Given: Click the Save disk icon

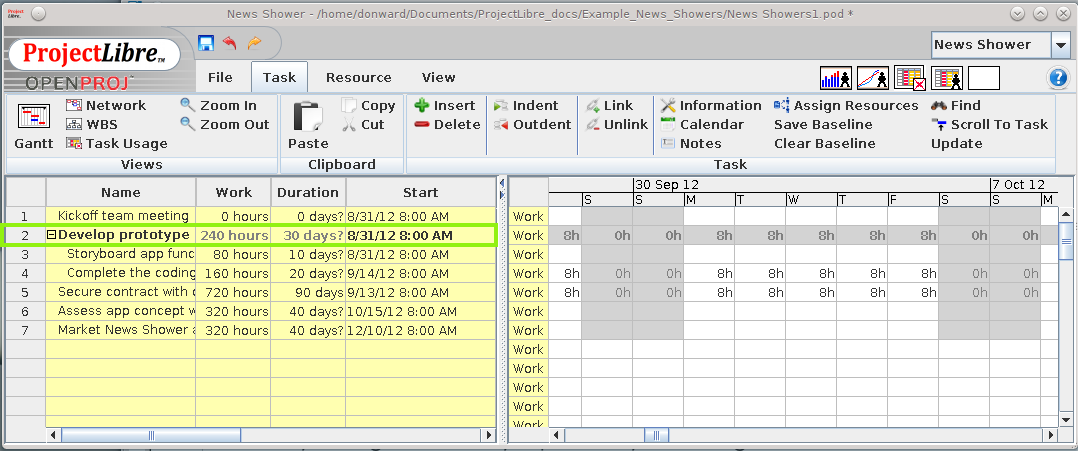Looking at the screenshot, I should (x=206, y=43).
